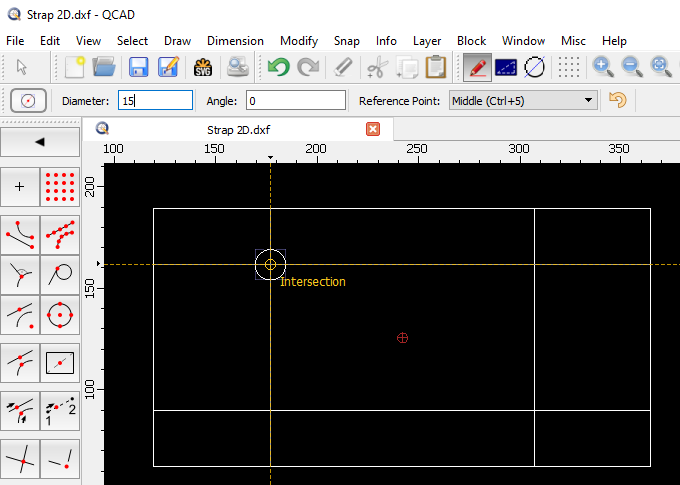680x485 pixels.
Task: Click into the Angle input field
Action: [x=295, y=100]
